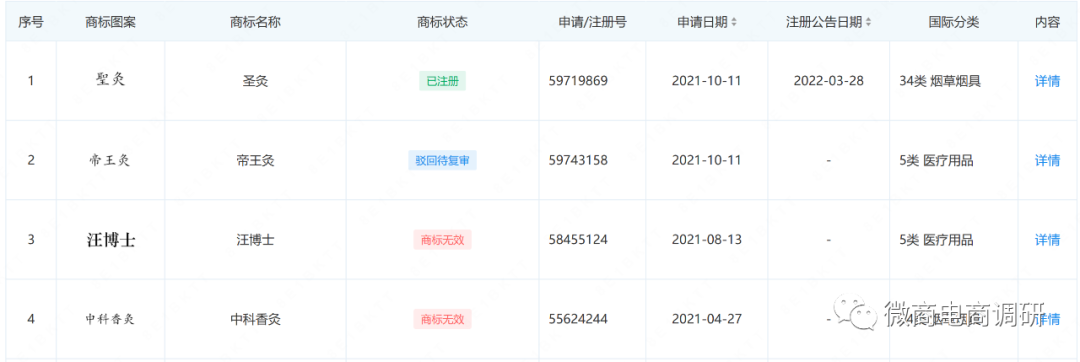Click sequence number 4 cell
The height and width of the screenshot is (362, 1080).
(x=30, y=319)
